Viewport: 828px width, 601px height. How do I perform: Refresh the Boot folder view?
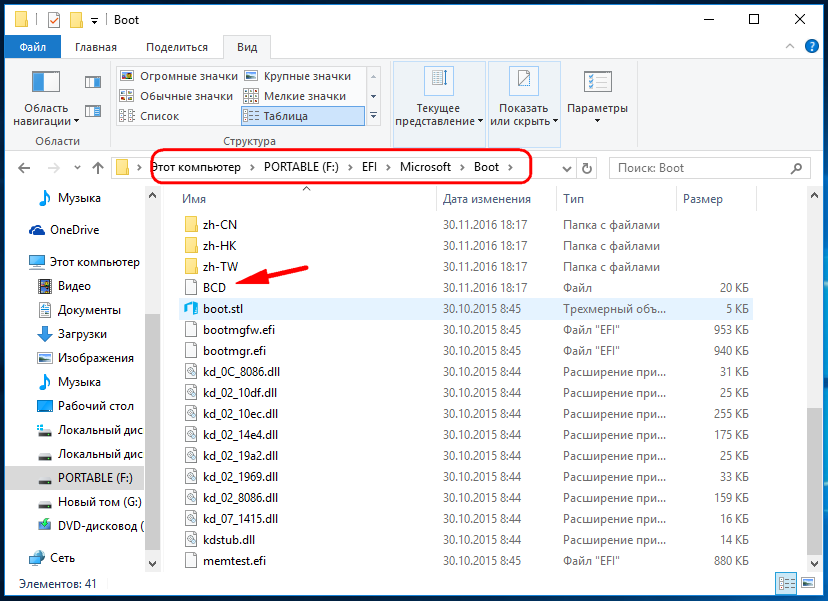pos(587,168)
